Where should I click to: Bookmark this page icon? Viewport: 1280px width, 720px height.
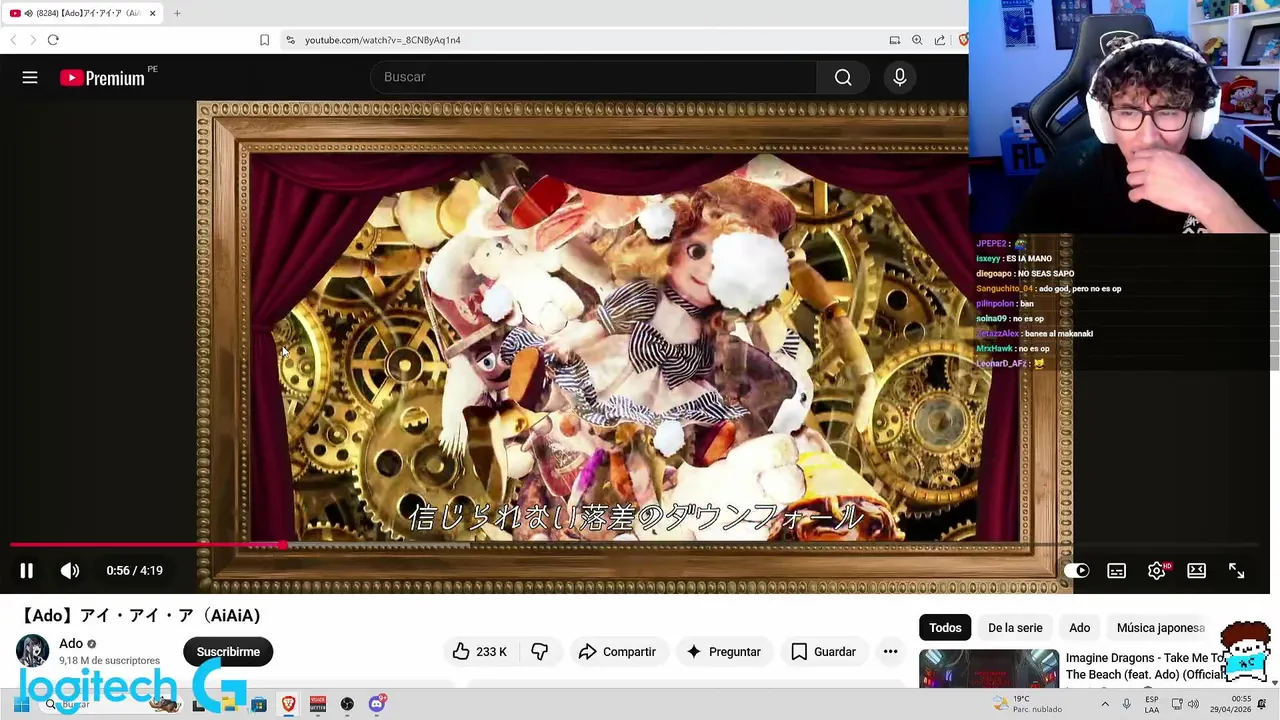264,40
